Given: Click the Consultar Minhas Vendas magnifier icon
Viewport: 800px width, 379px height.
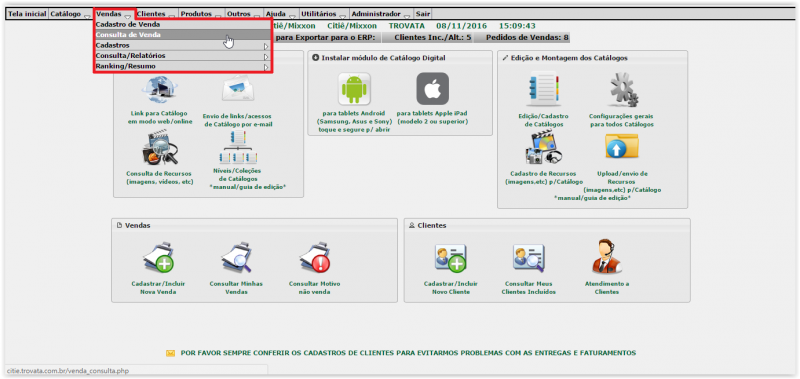Looking at the screenshot, I should (x=236, y=258).
